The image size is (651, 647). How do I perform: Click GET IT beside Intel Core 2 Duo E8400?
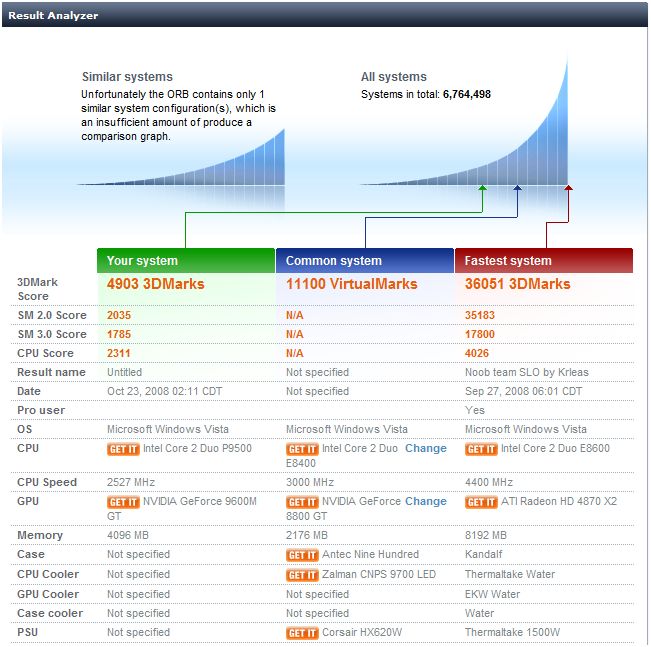(x=302, y=449)
